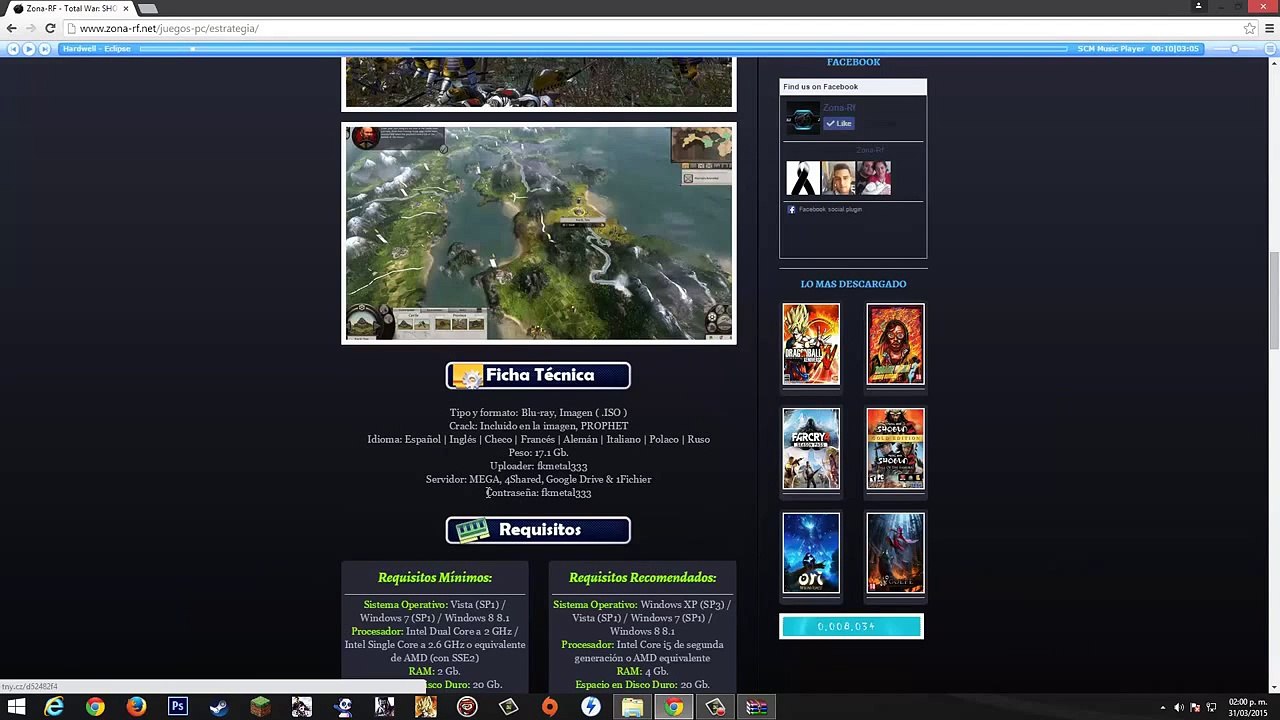Open File Explorer from the taskbar

[x=632, y=707]
